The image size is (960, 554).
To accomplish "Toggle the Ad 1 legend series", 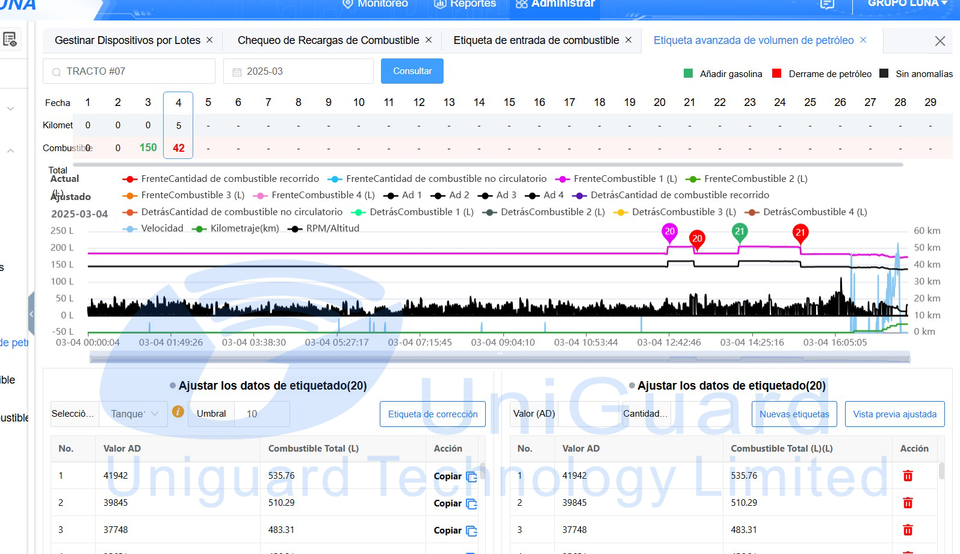I will pyautogui.click(x=402, y=195).
